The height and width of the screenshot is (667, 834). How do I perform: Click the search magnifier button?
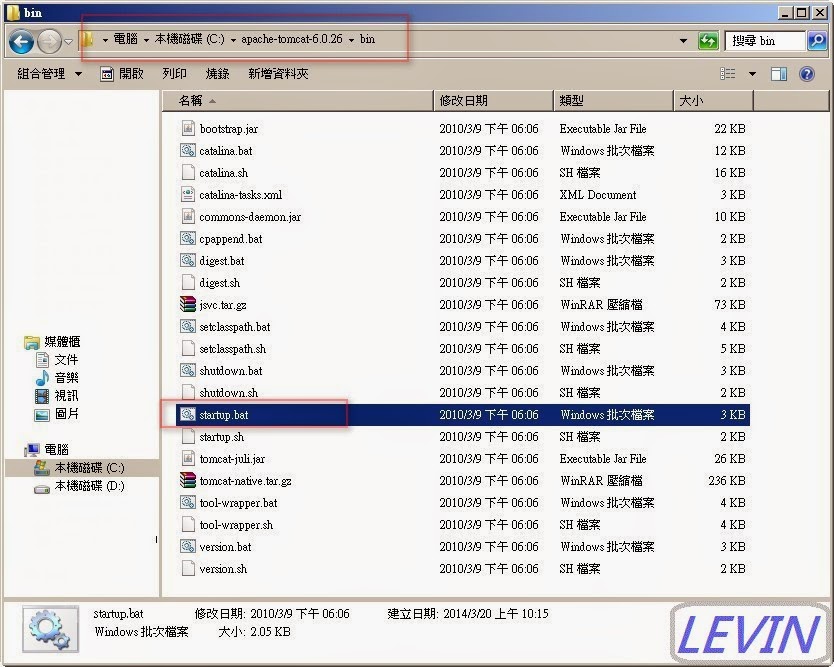tap(816, 41)
